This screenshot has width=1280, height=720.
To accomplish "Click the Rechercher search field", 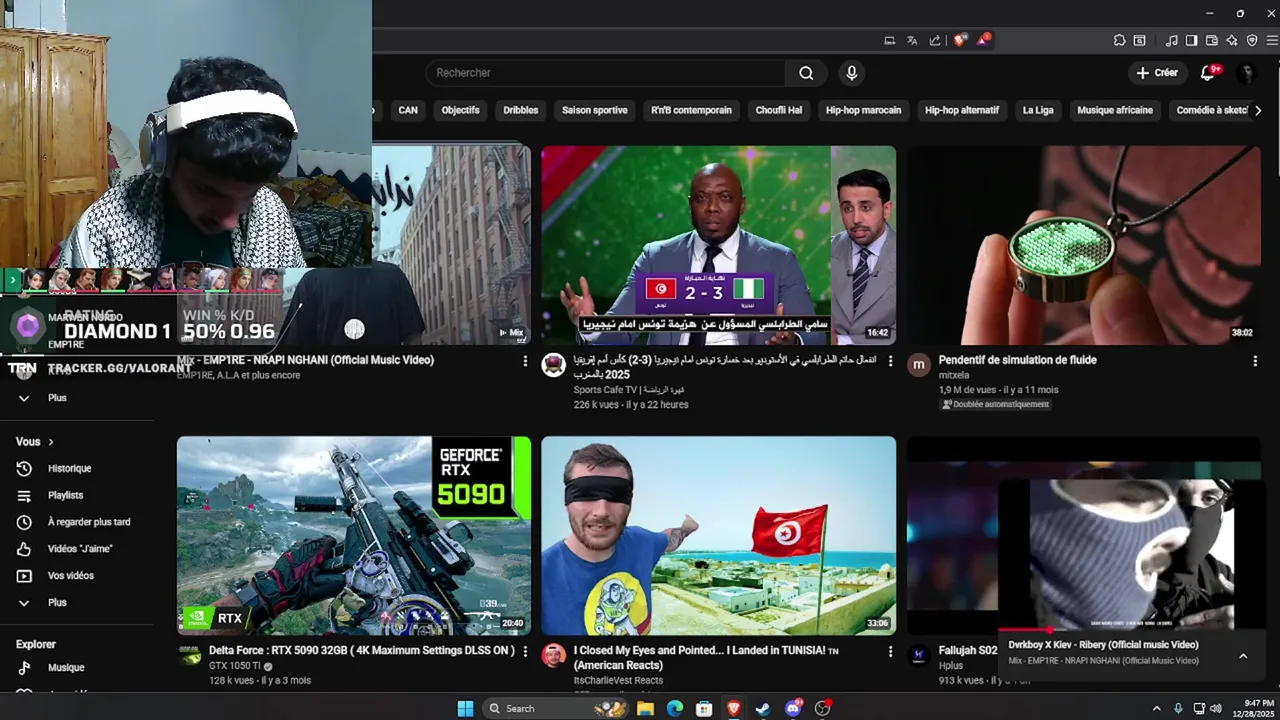I will (x=607, y=73).
